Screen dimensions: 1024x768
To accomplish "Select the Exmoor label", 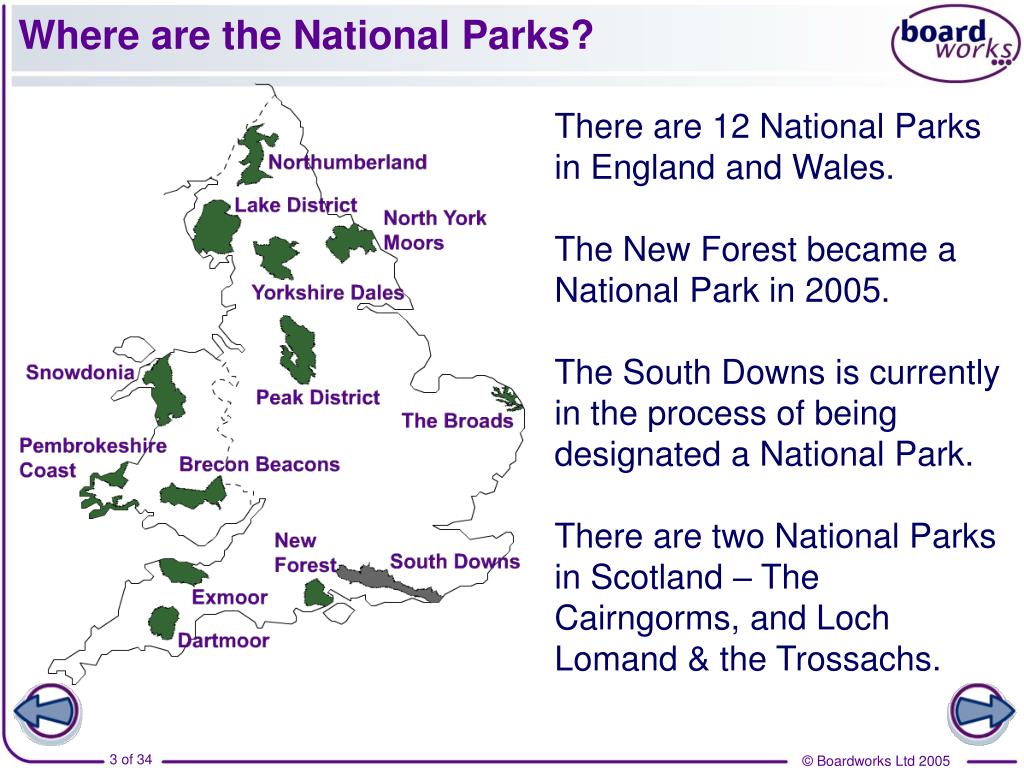I will (x=229, y=597).
